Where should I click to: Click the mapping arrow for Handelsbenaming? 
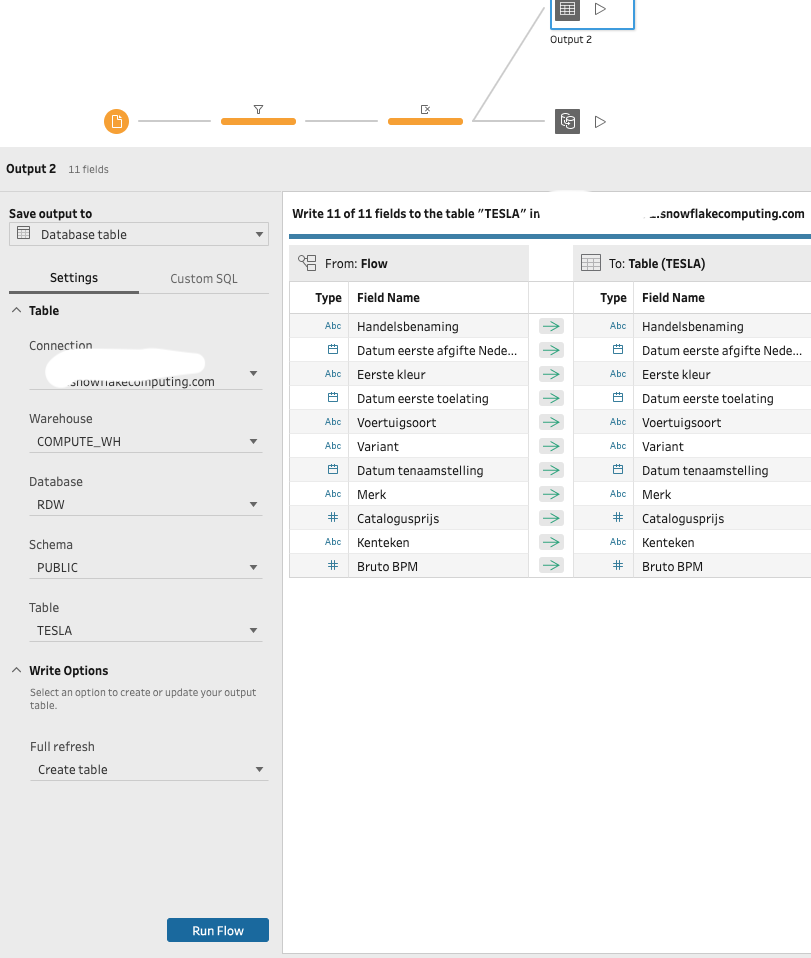click(x=551, y=326)
